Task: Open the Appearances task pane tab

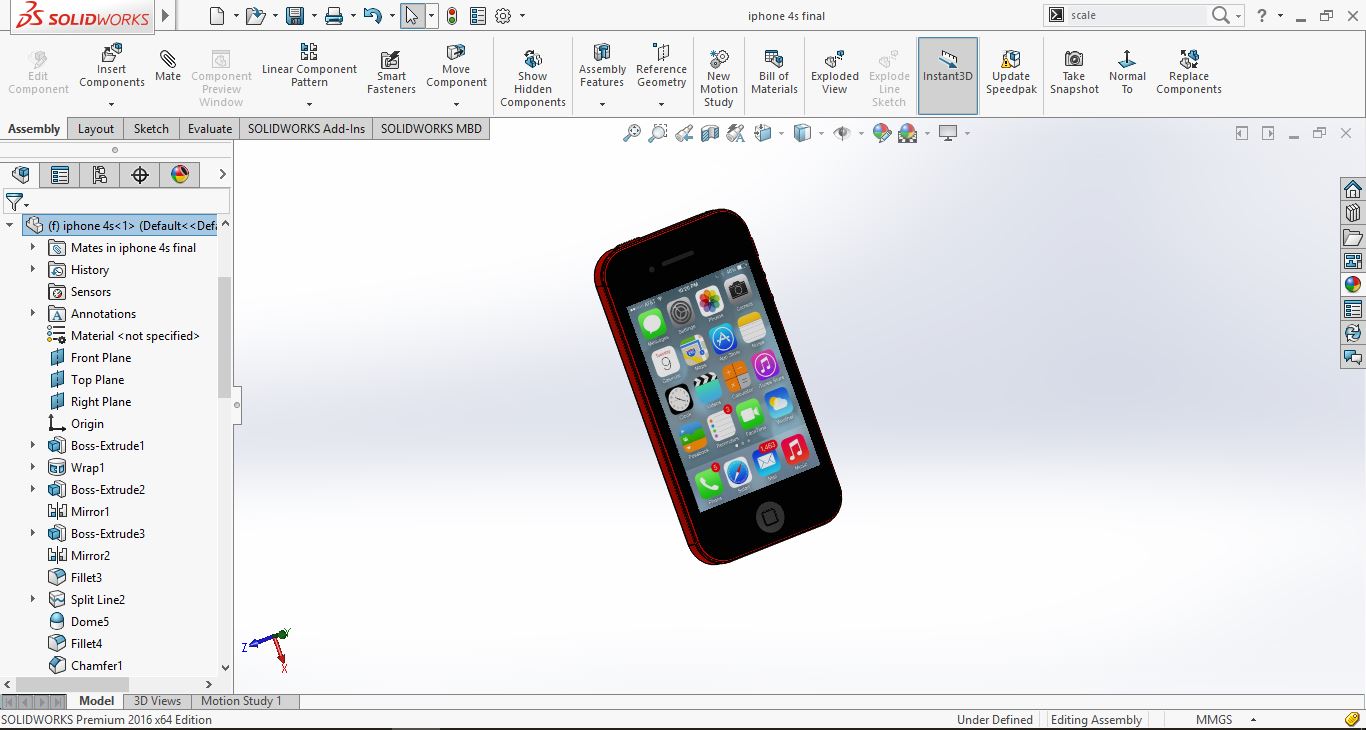Action: click(1353, 284)
